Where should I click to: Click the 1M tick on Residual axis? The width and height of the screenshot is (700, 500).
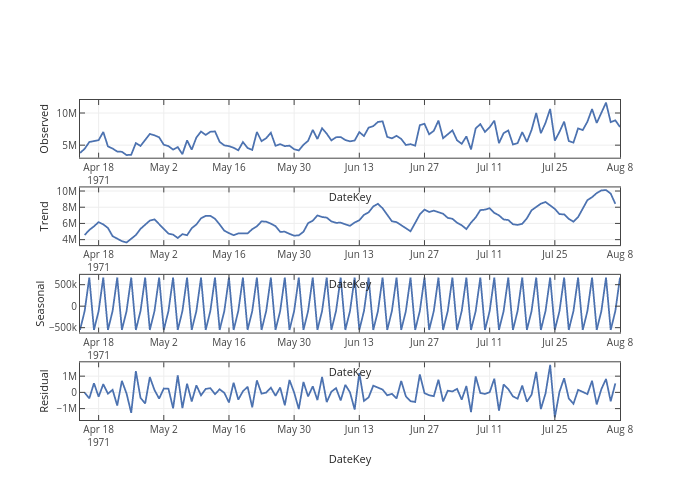click(66, 376)
